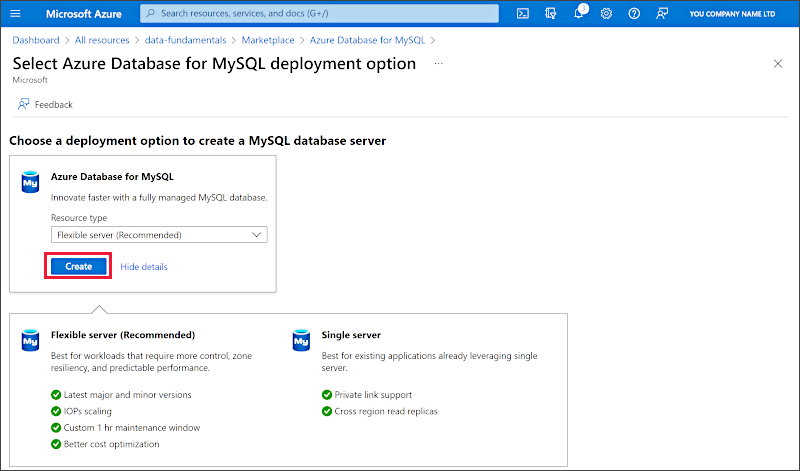Click the Flexible server (Recommended) heading
This screenshot has height=471, width=800.
[123, 335]
